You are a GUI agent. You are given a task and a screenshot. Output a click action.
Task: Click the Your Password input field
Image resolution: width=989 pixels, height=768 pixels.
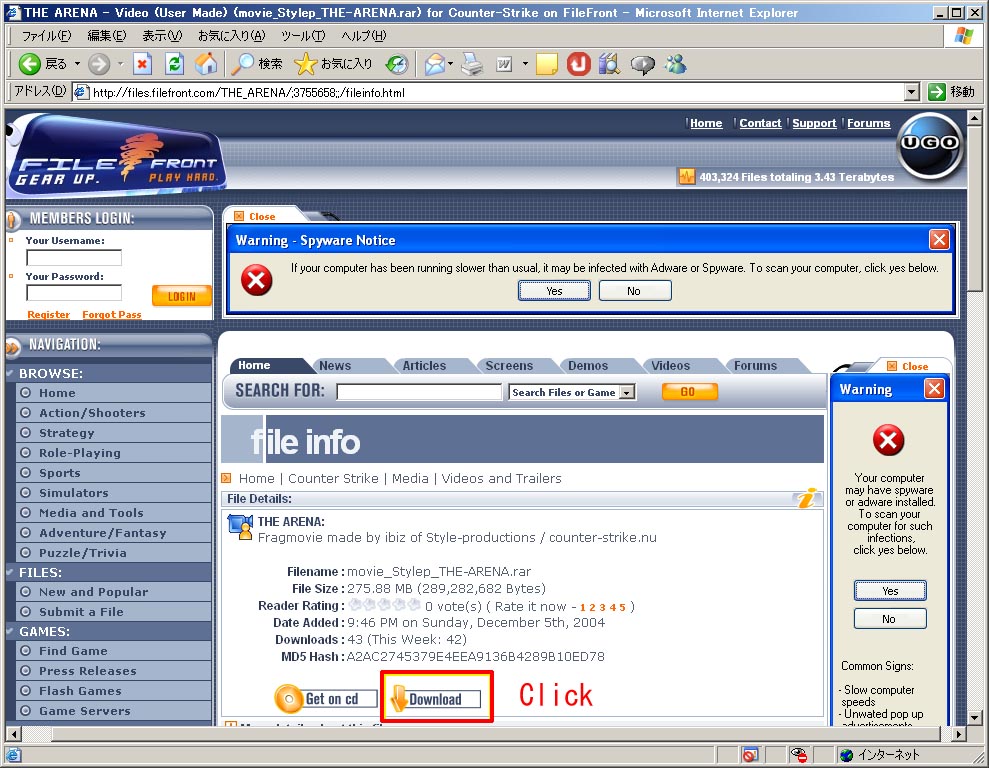click(74, 293)
